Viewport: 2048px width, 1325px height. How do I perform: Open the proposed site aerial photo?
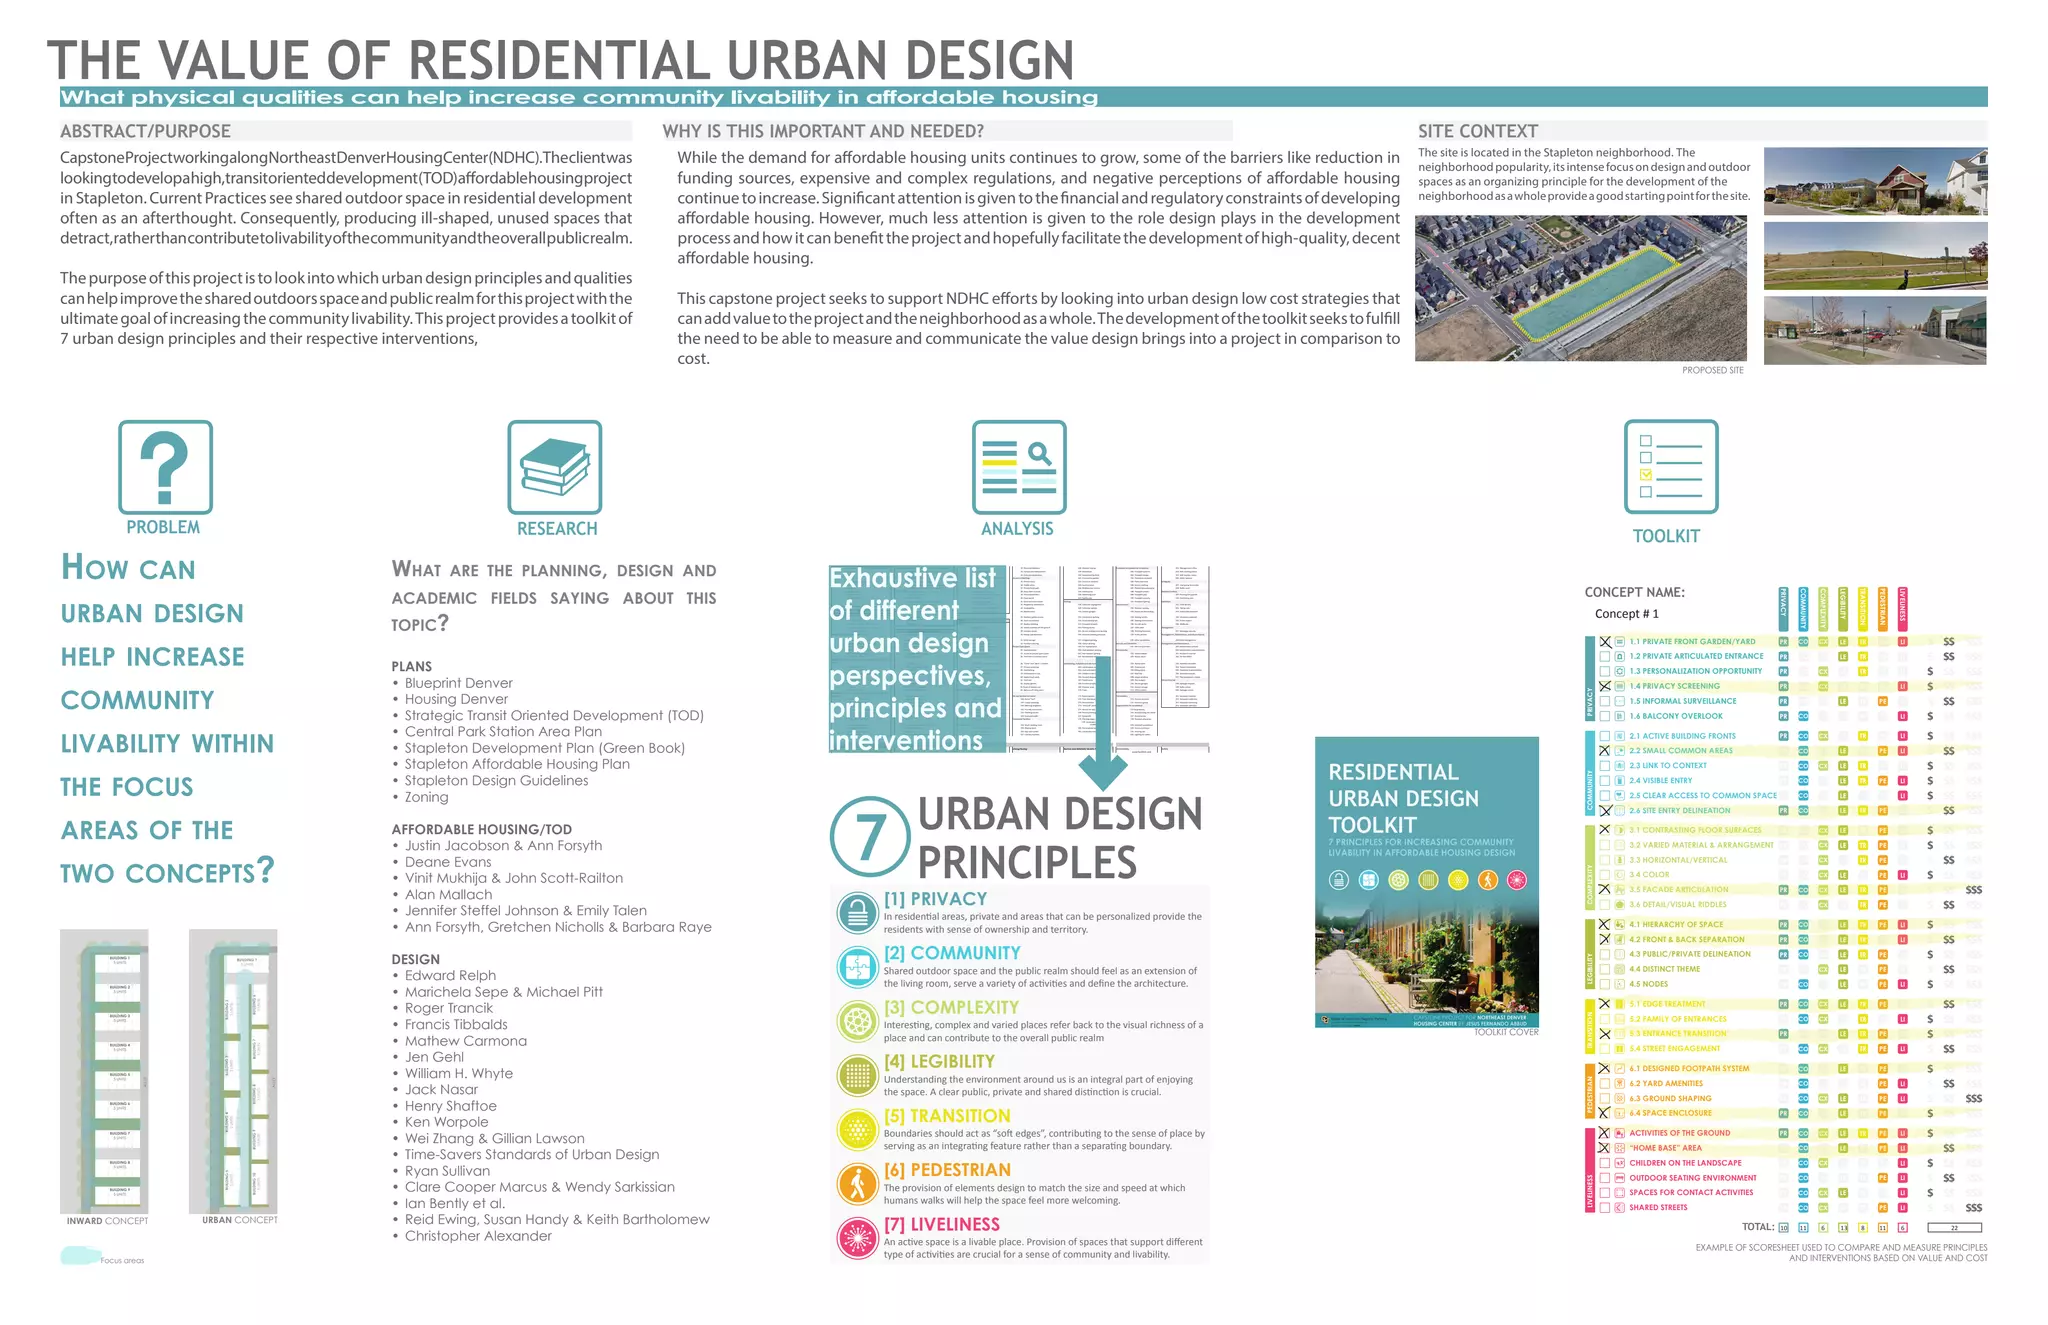coord(1581,289)
